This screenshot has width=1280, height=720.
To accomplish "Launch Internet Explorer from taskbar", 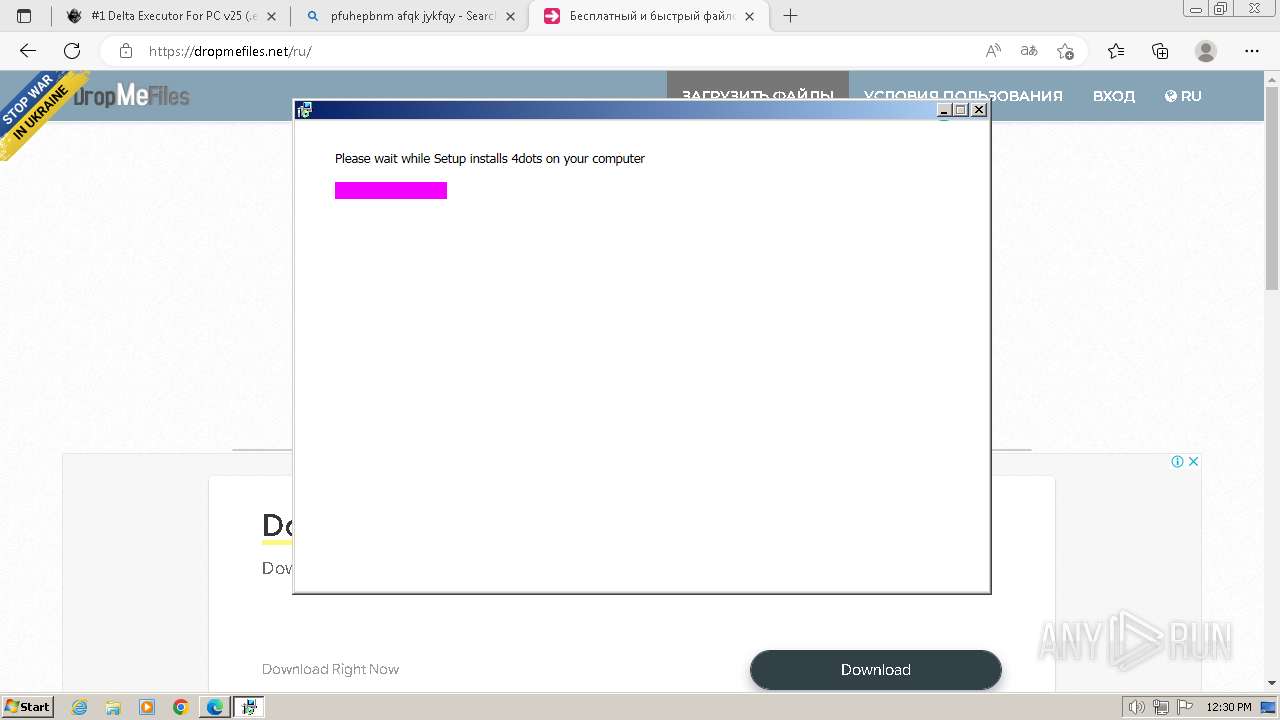I will coord(79,707).
